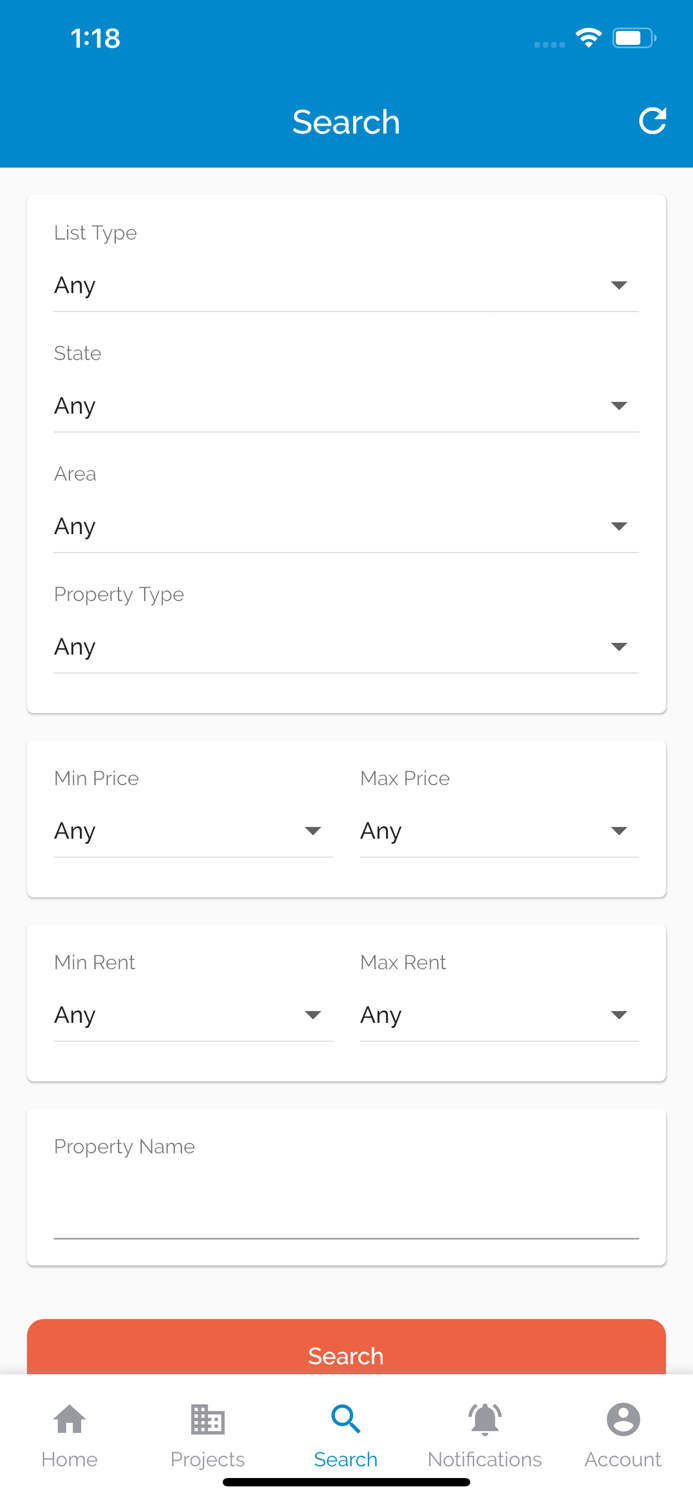The height and width of the screenshot is (1500, 693).
Task: Refresh the search form using the reload icon
Action: pos(652,121)
